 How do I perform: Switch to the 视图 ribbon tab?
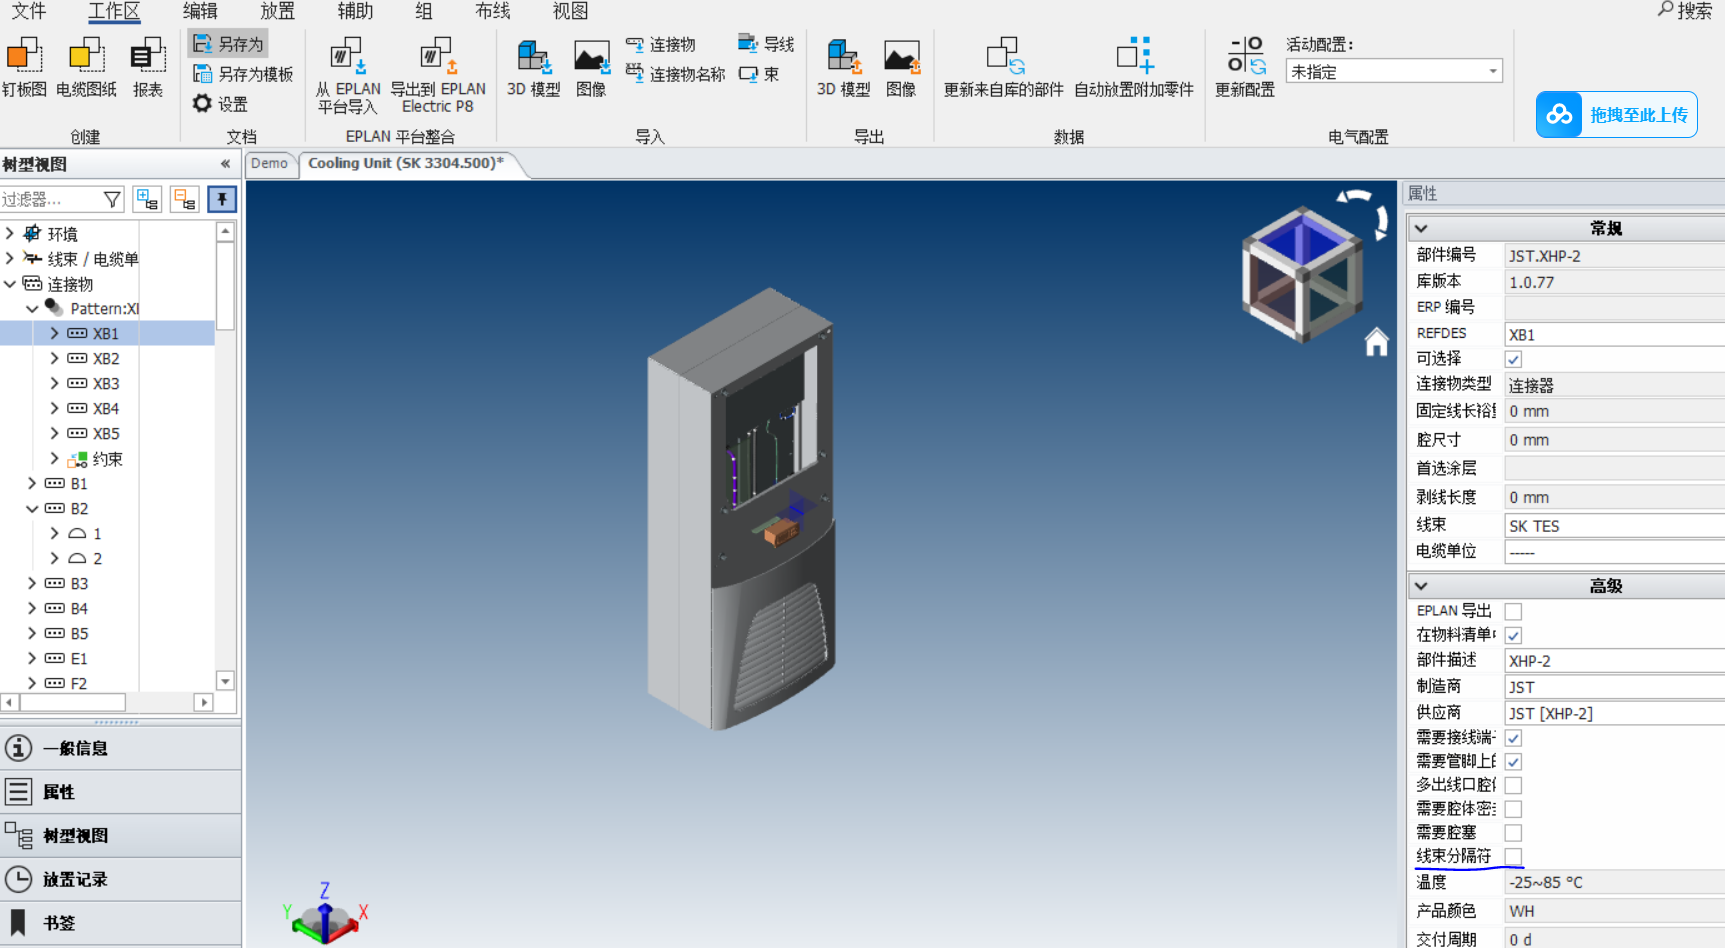[x=570, y=11]
